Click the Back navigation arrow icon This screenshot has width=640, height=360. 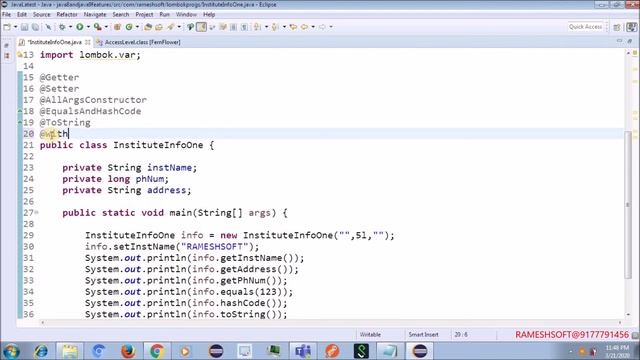[304, 27]
